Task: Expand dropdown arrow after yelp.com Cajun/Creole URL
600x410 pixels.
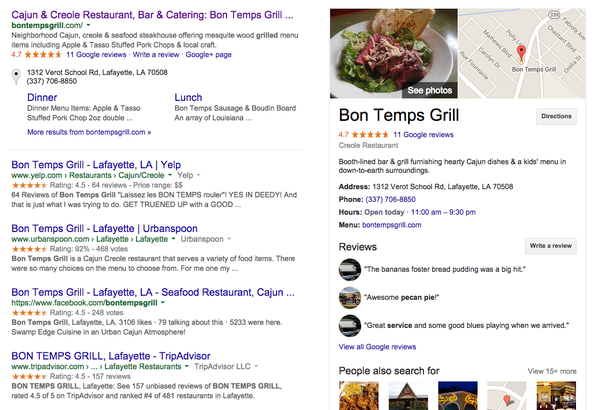Action: coord(170,175)
